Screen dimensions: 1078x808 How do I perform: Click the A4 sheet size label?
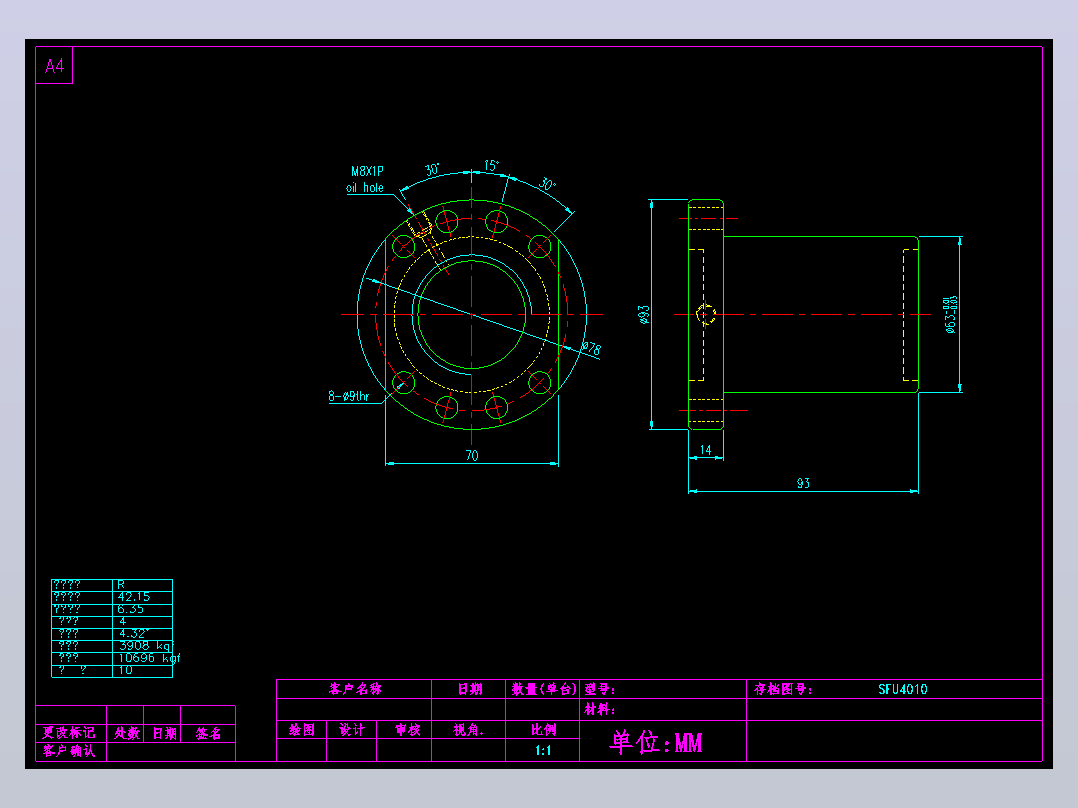tap(54, 66)
